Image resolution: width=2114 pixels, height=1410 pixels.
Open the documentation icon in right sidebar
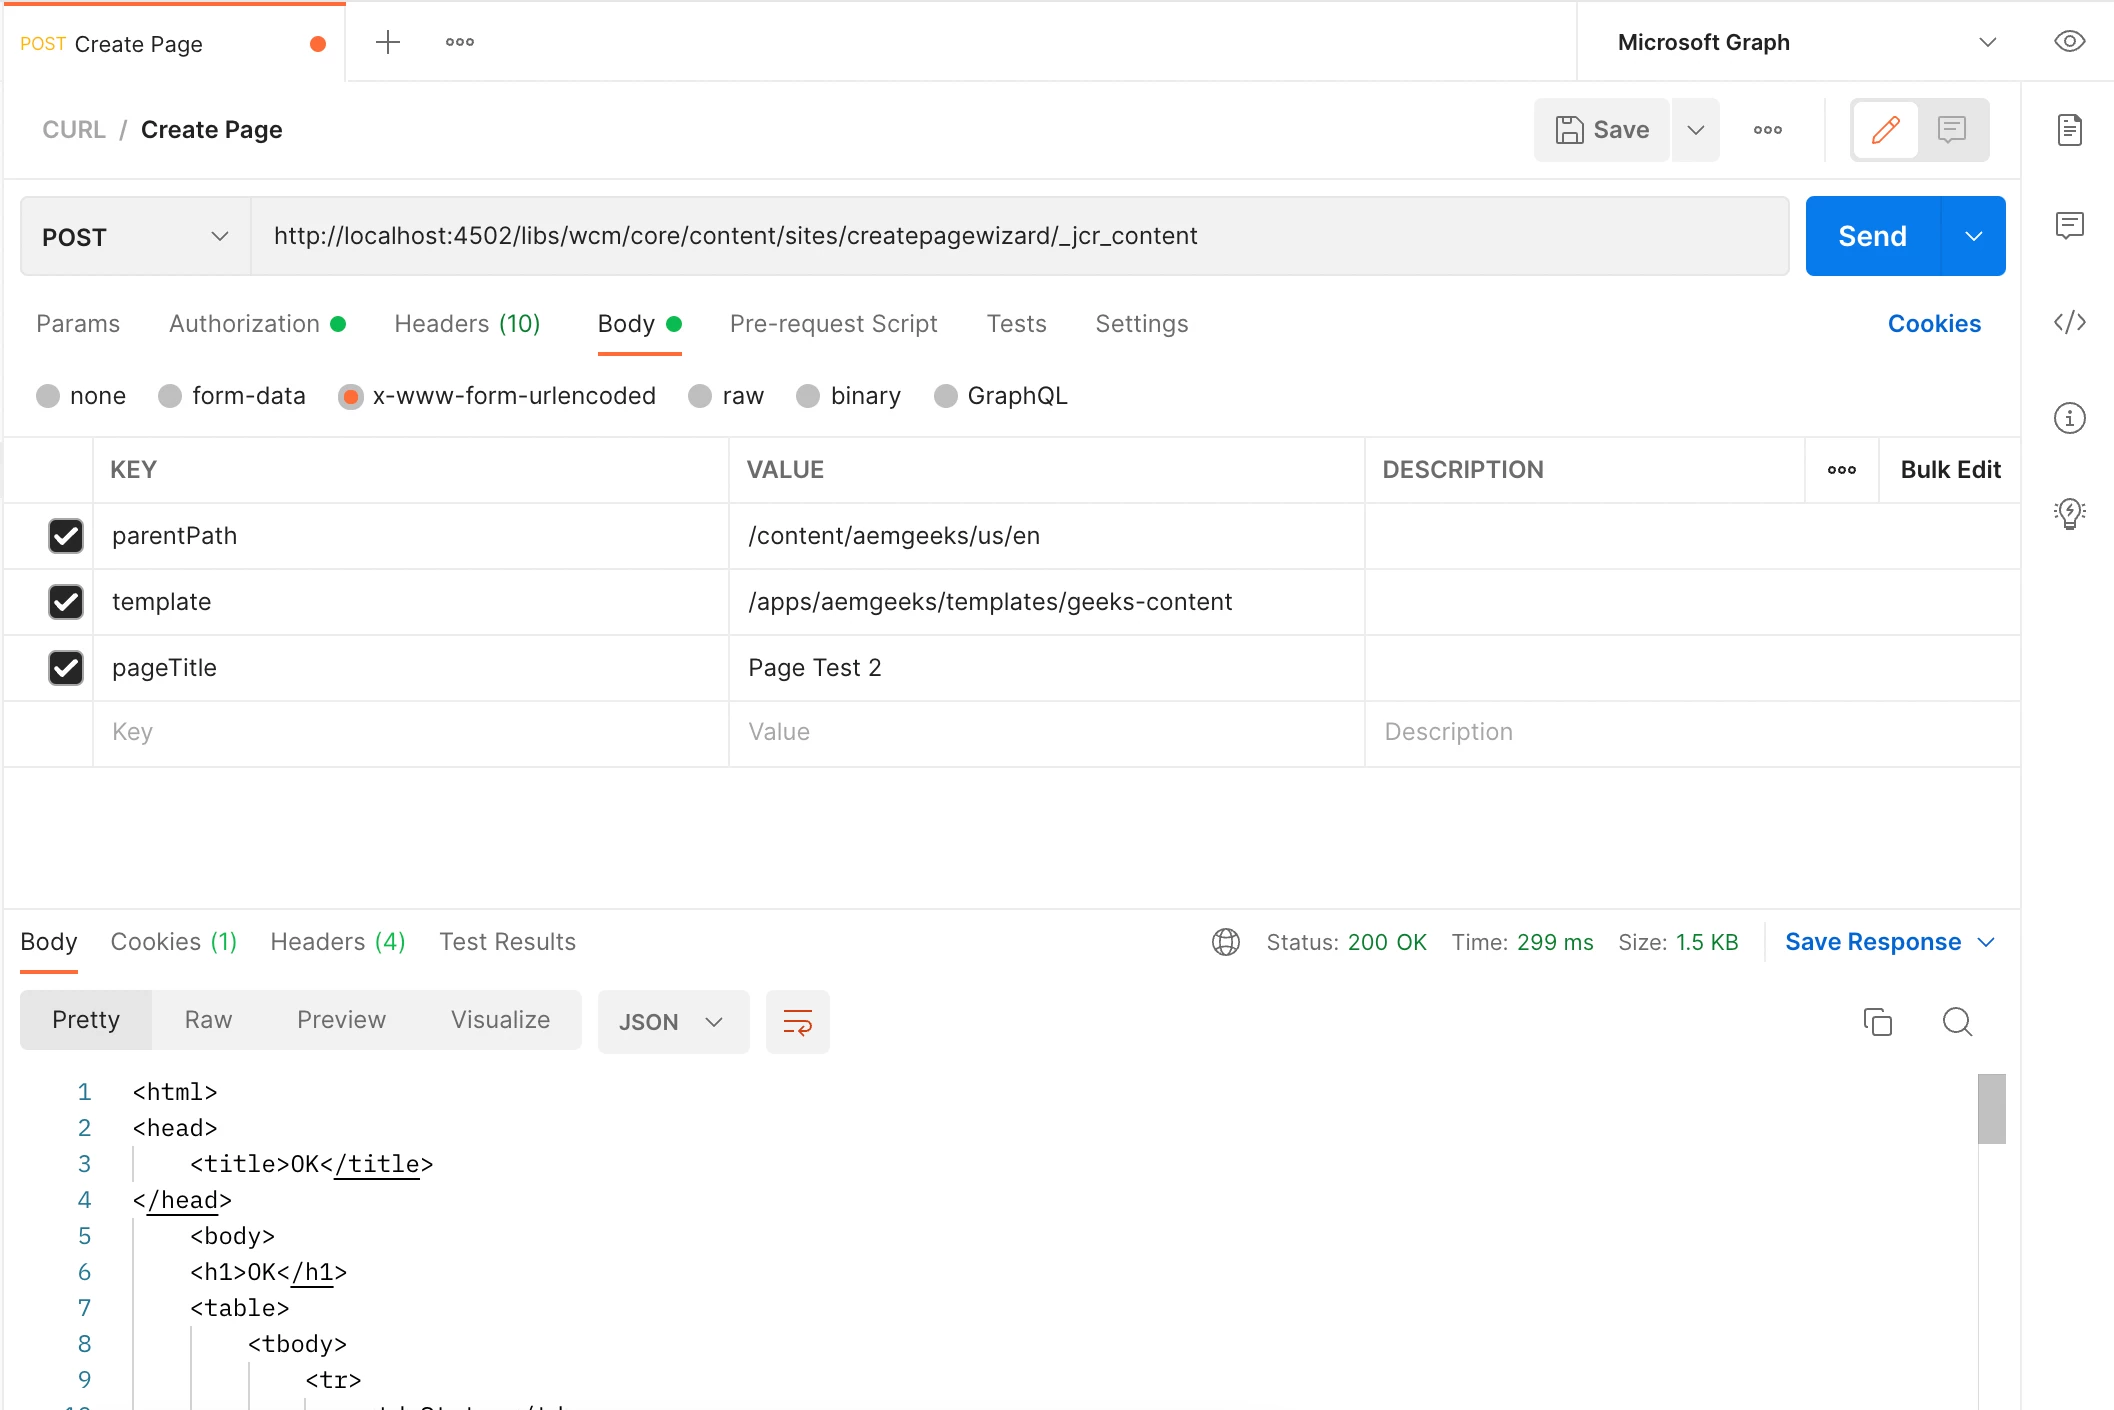2069,130
